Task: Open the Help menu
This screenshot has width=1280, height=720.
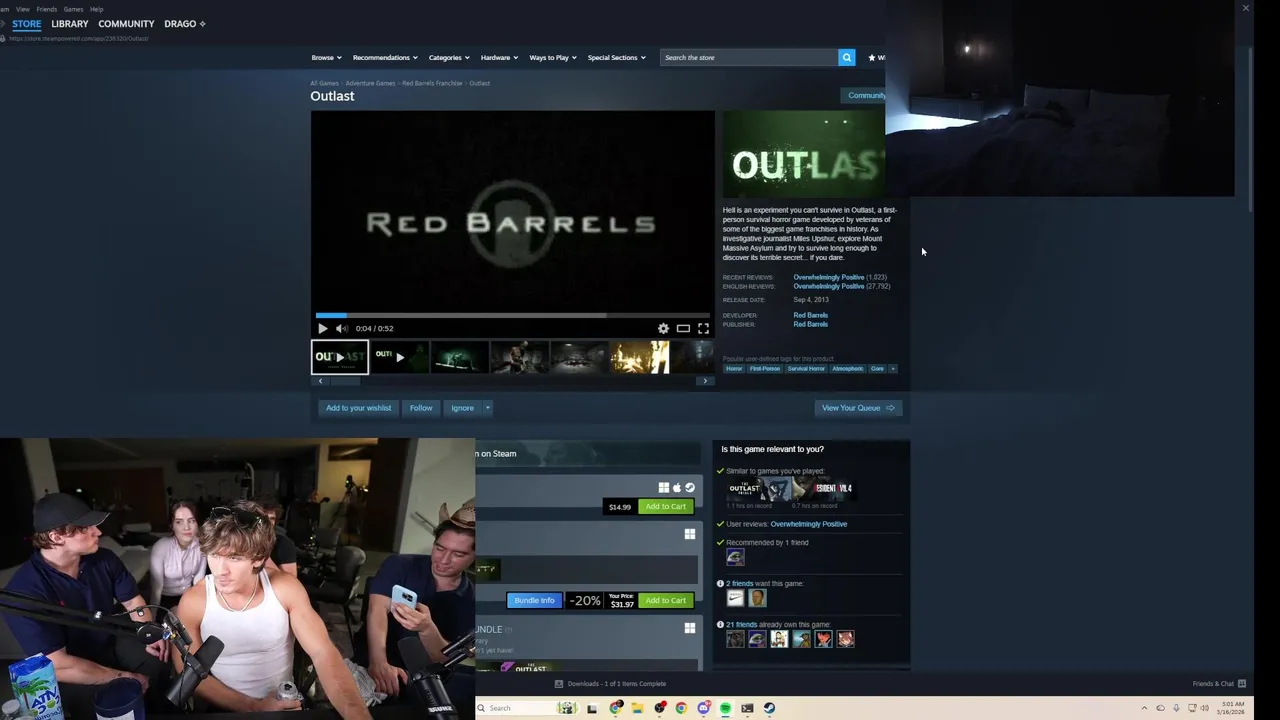Action: (x=96, y=9)
